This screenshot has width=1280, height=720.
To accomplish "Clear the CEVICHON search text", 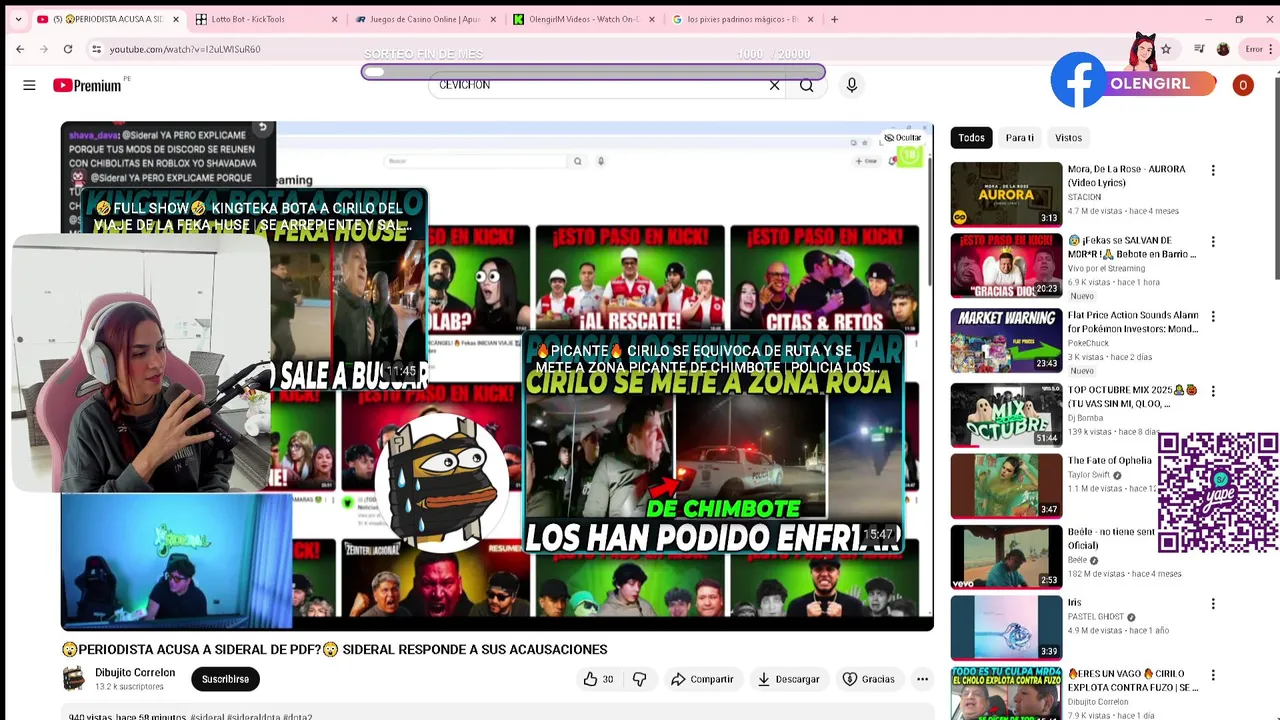I will (774, 85).
